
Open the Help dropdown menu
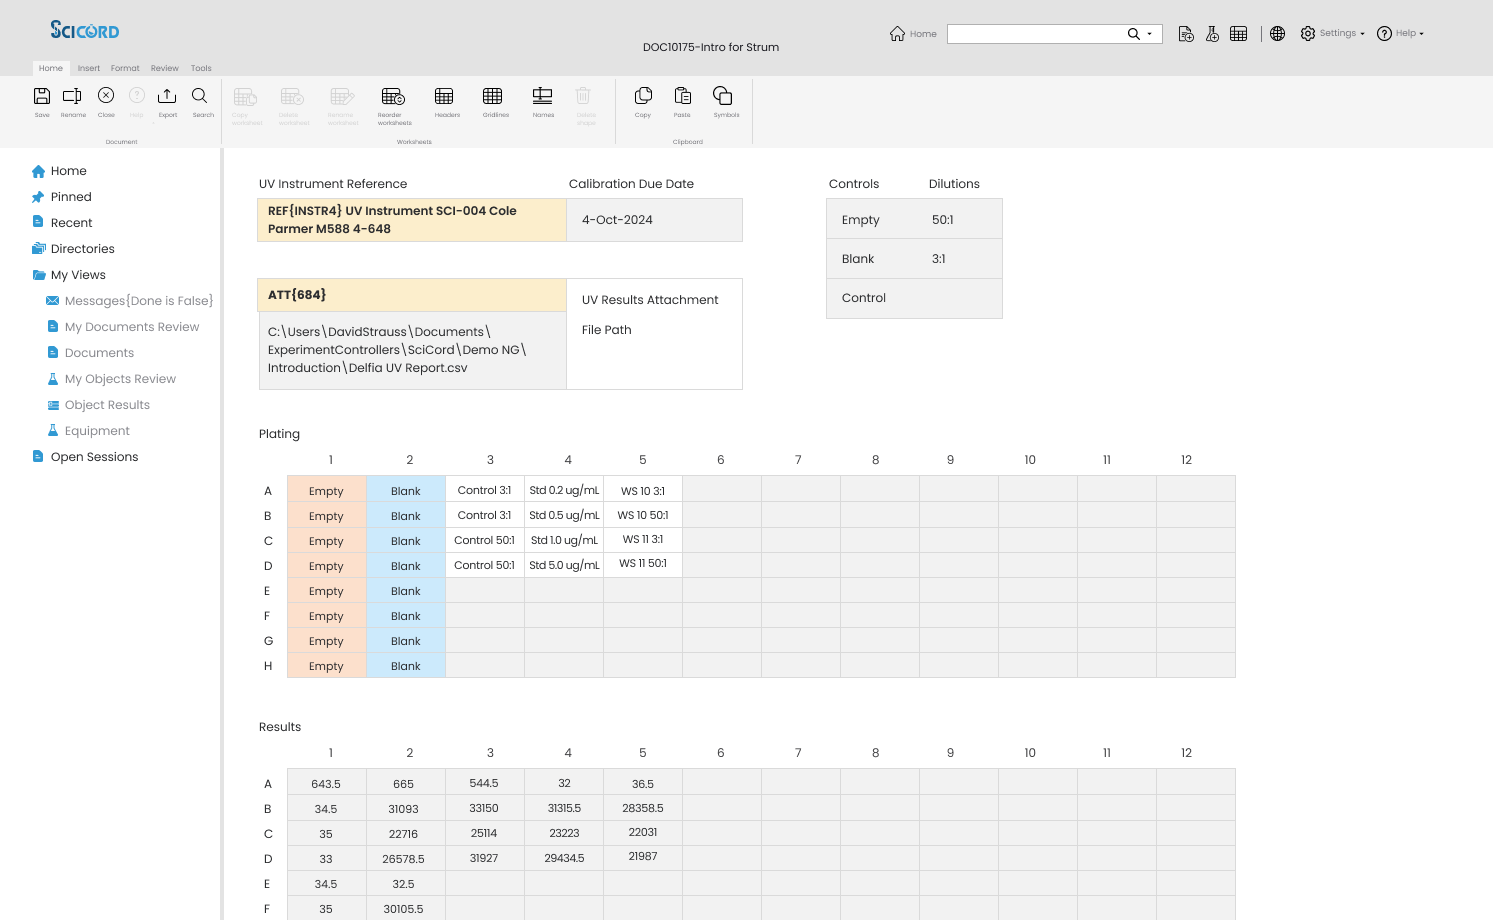point(1400,33)
